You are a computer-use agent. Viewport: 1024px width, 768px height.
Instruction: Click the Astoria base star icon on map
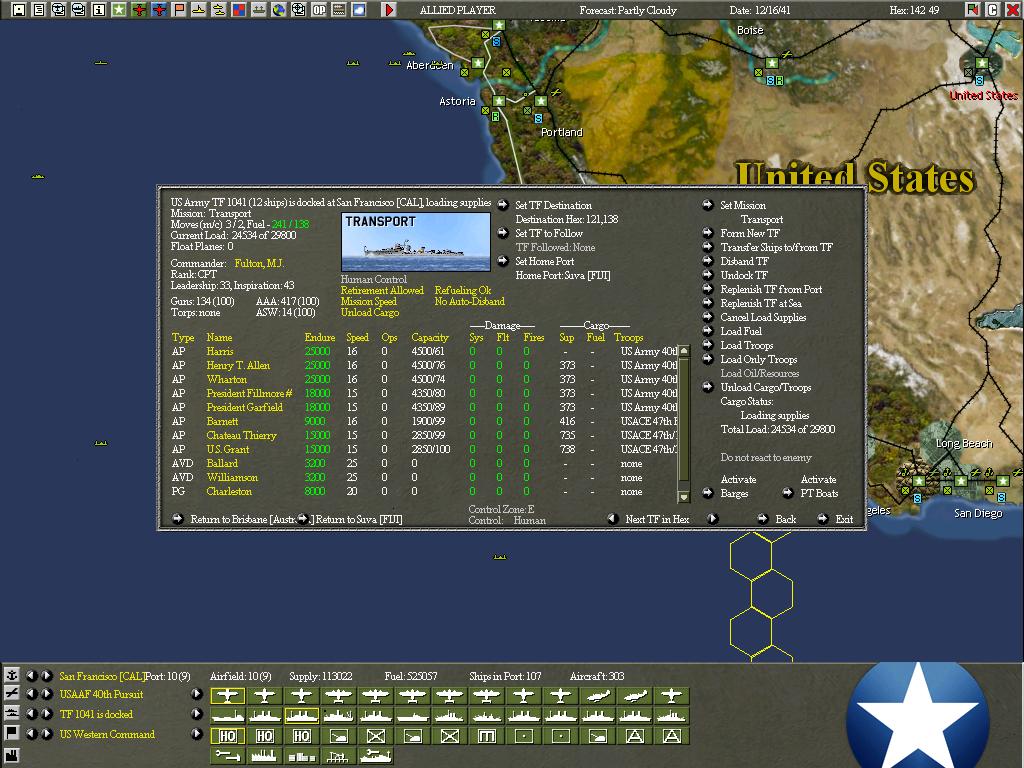coord(499,101)
